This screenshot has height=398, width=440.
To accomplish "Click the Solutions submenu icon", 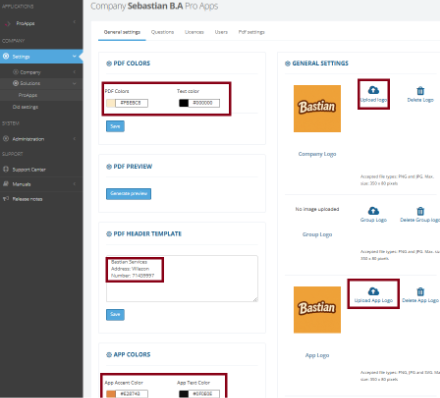I will point(16,83).
